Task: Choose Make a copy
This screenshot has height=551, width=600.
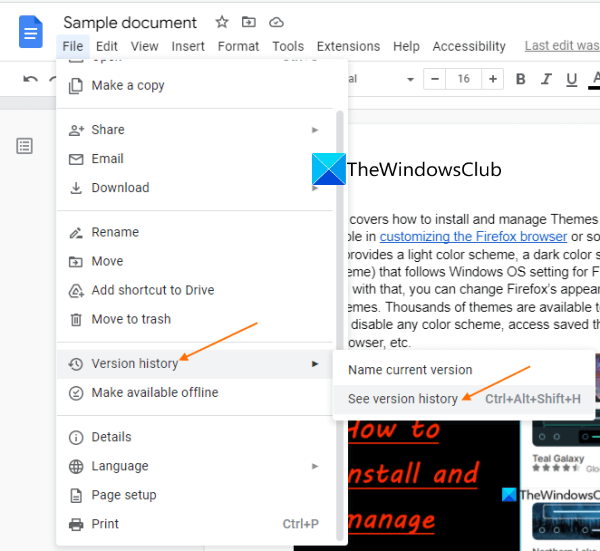Action: [194, 85]
